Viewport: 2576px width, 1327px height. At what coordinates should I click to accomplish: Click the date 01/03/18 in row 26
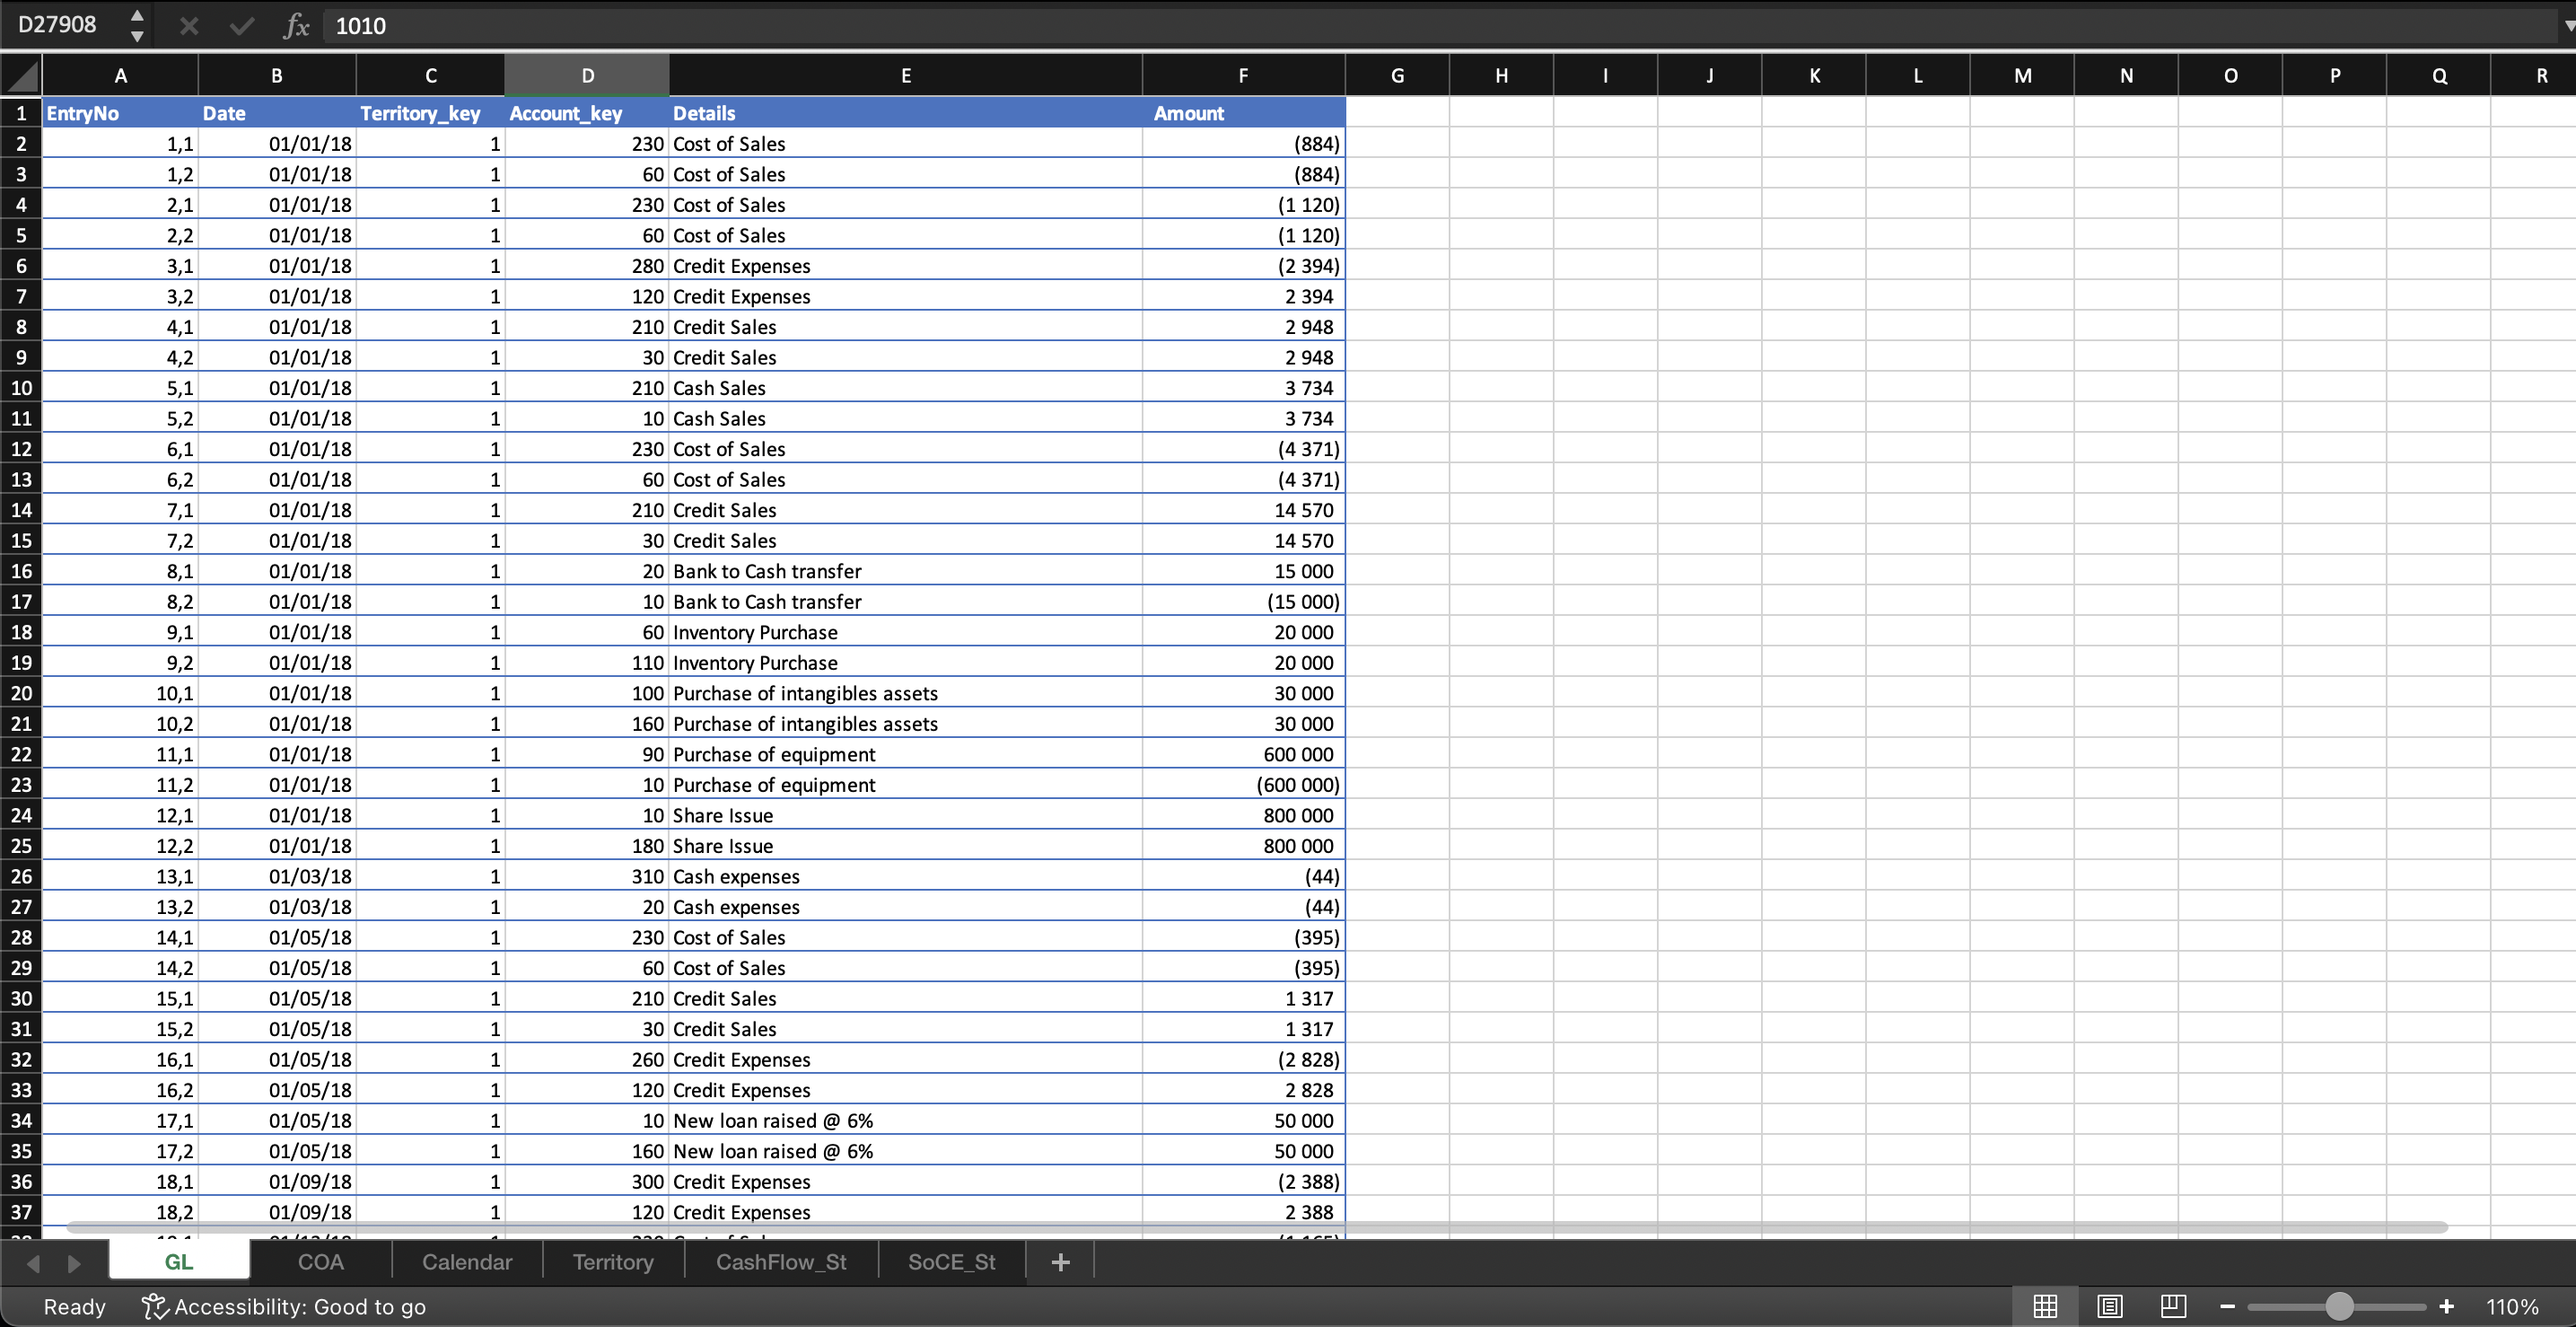277,876
